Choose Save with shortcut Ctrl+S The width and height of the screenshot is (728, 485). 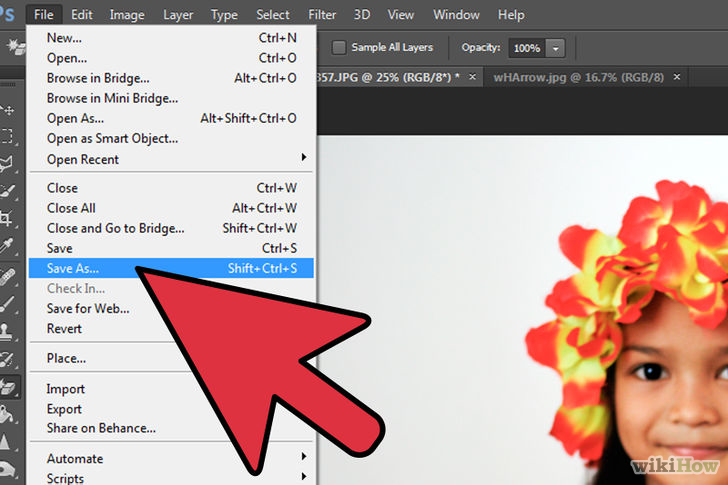pos(171,248)
